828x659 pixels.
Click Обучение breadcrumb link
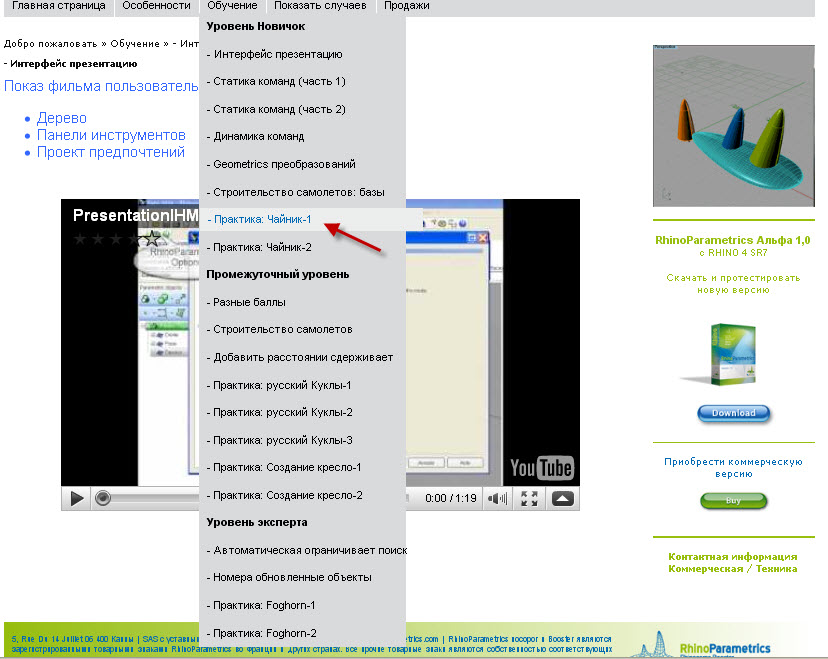pos(135,44)
